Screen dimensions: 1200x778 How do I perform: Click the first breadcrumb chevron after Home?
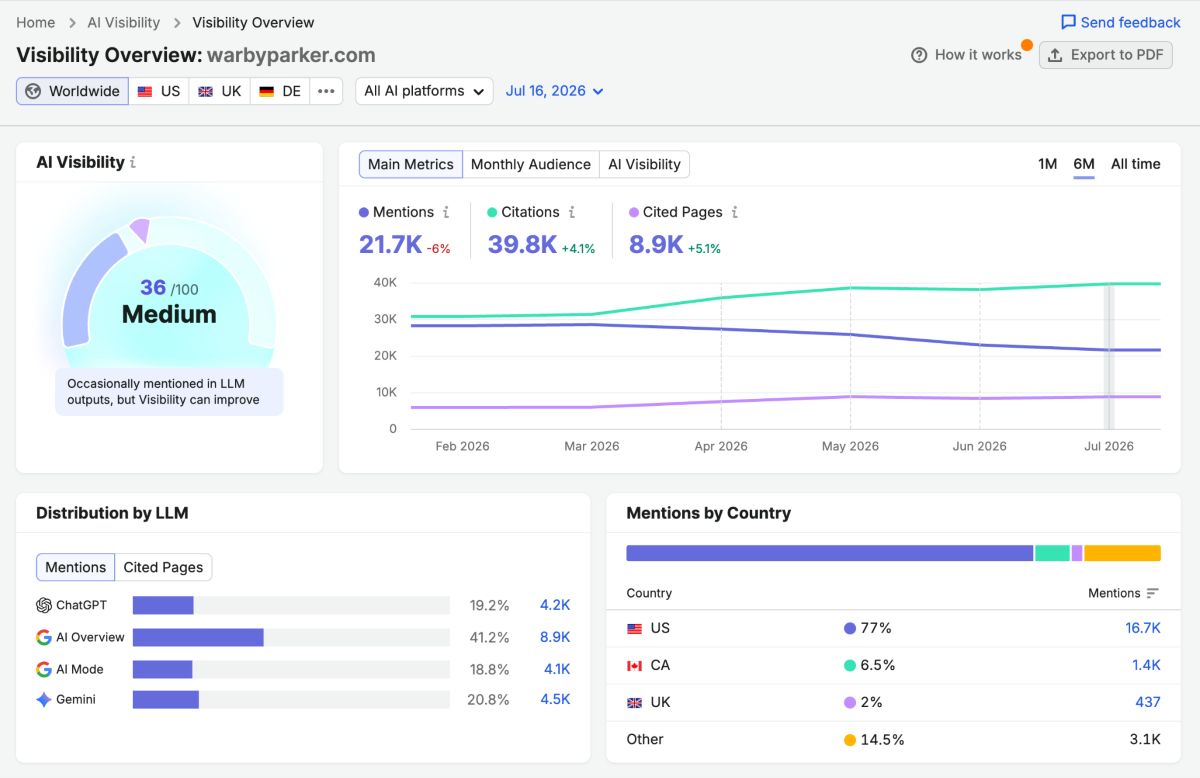[x=73, y=22]
